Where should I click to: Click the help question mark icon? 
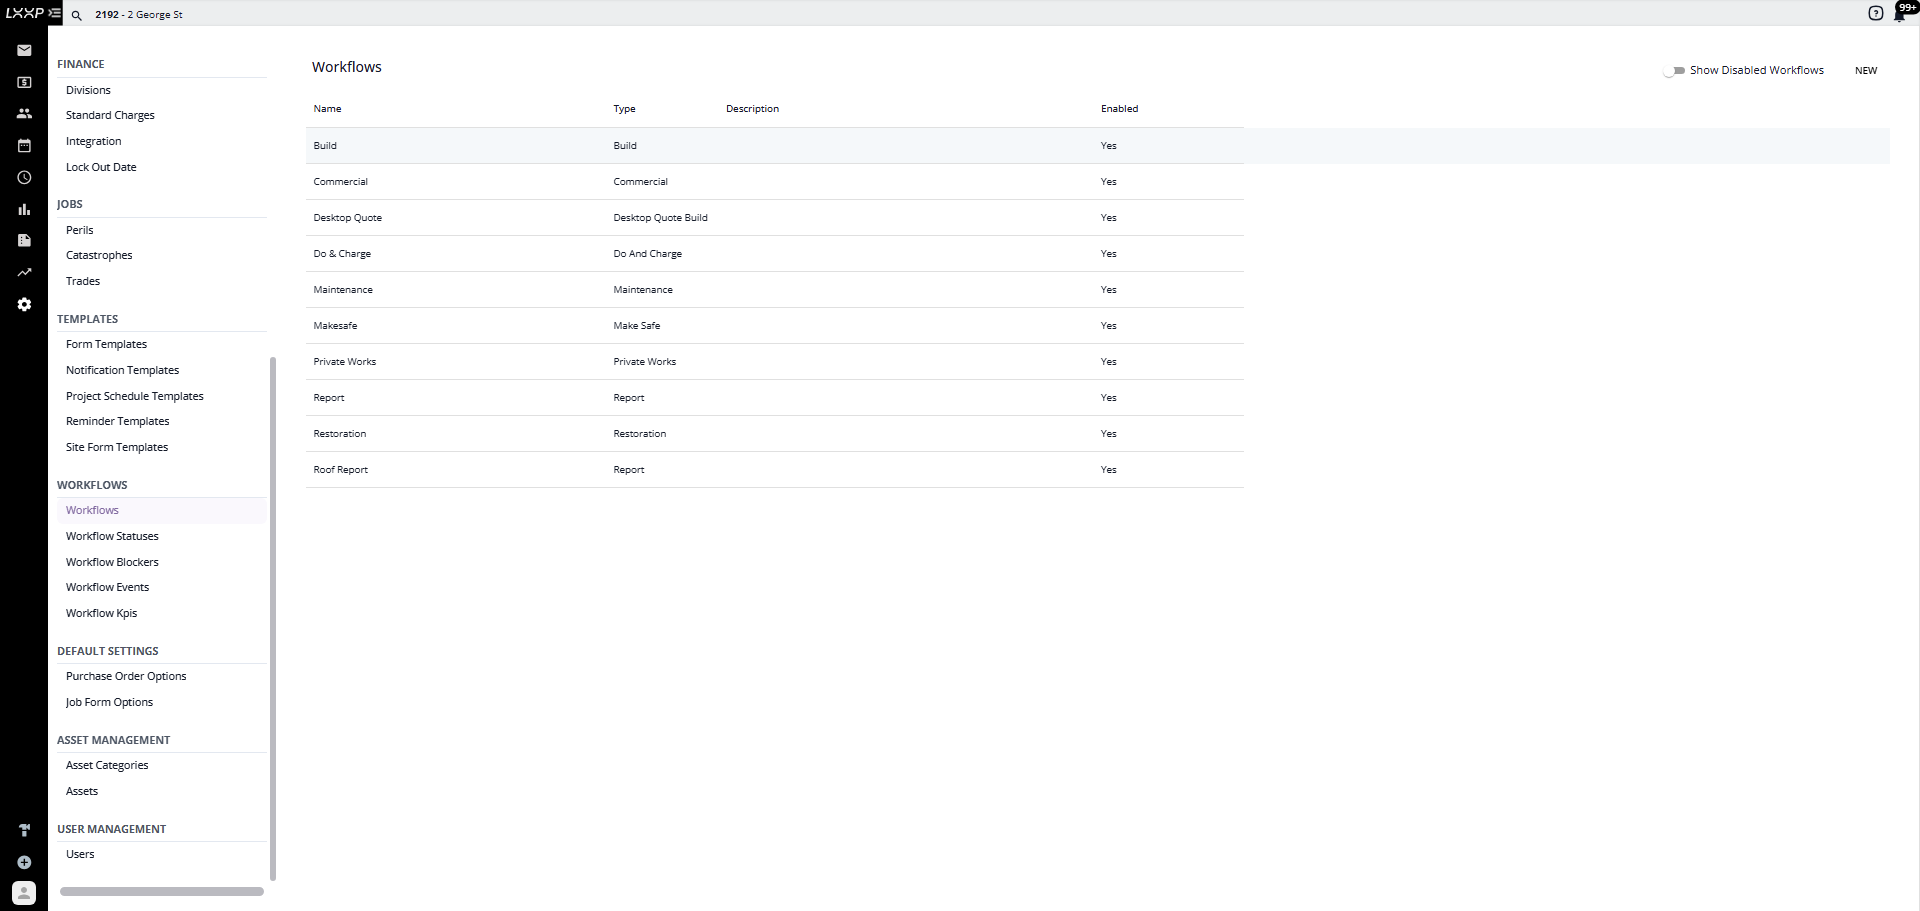1875,13
